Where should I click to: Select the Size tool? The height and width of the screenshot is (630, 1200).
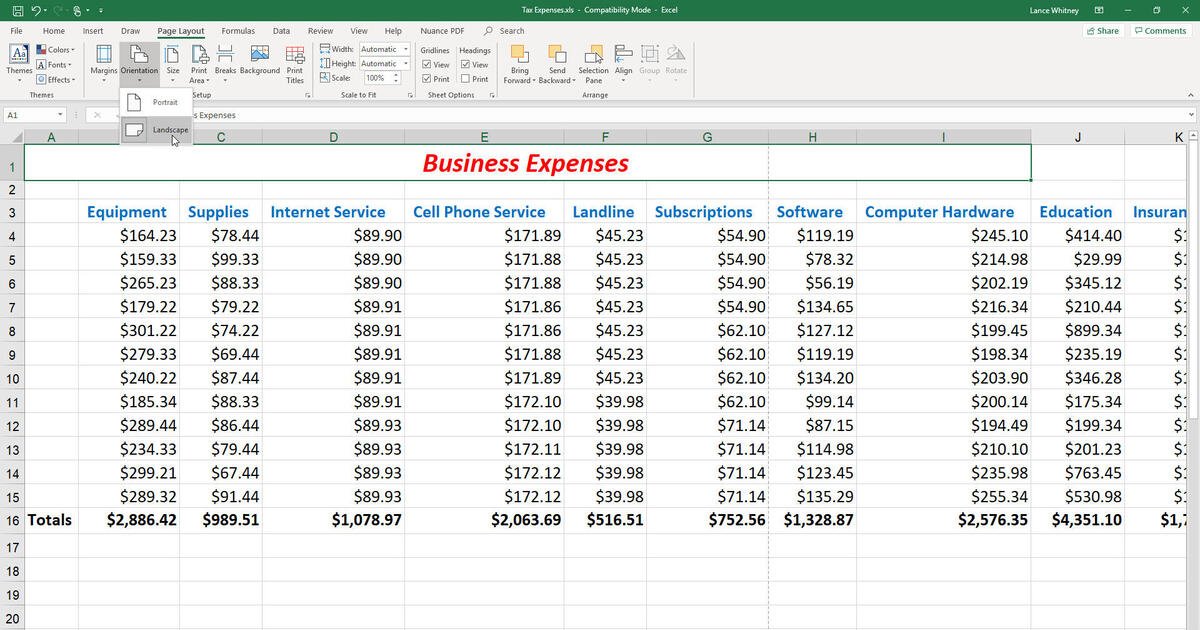point(172,62)
